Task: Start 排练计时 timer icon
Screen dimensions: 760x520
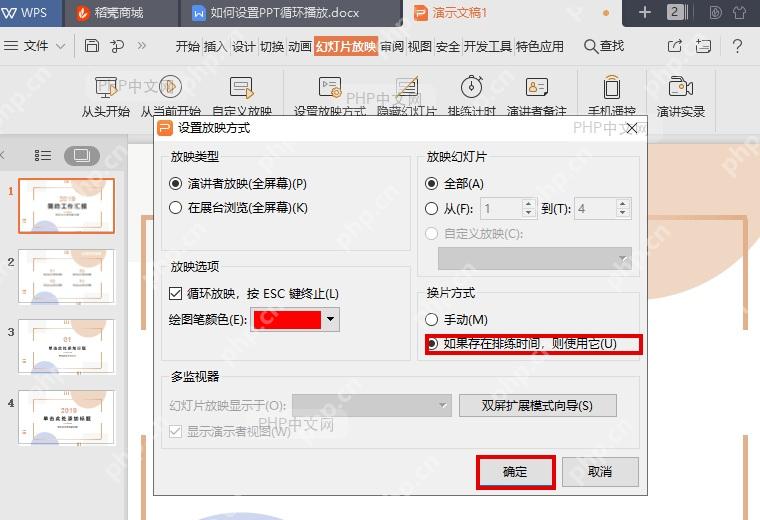Action: [x=472, y=87]
